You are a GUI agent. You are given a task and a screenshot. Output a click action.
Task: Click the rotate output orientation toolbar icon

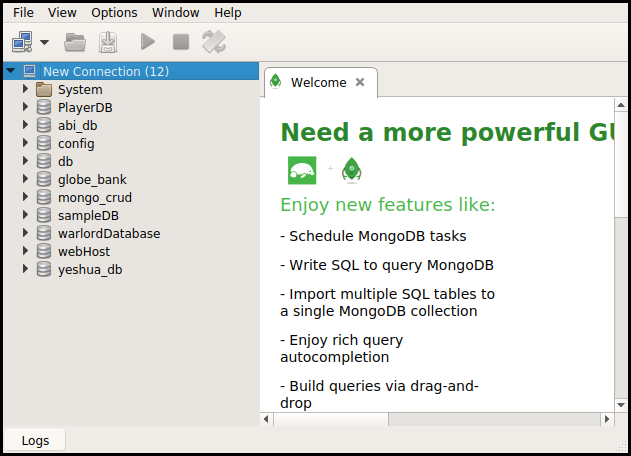coord(214,42)
